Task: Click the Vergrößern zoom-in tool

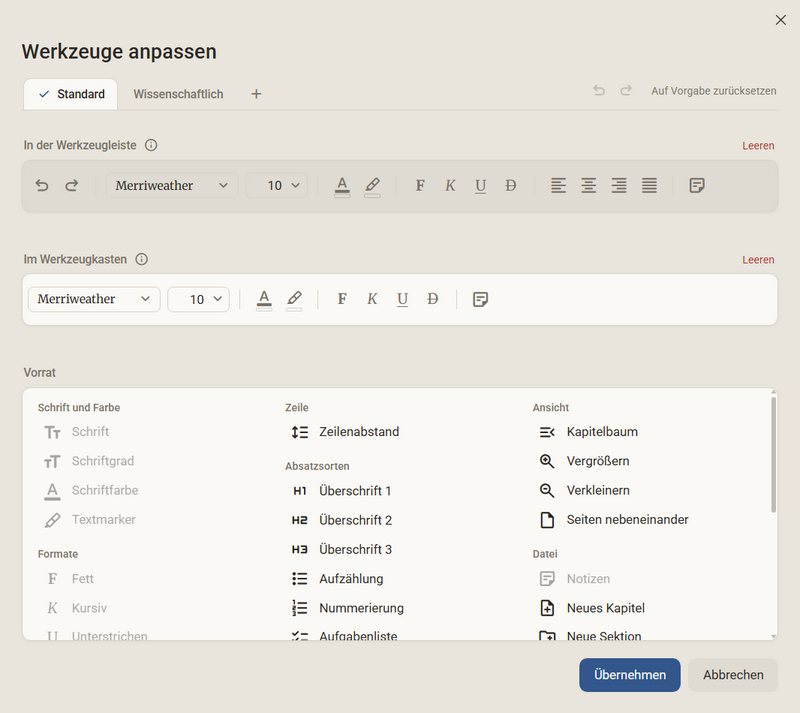Action: pos(584,461)
